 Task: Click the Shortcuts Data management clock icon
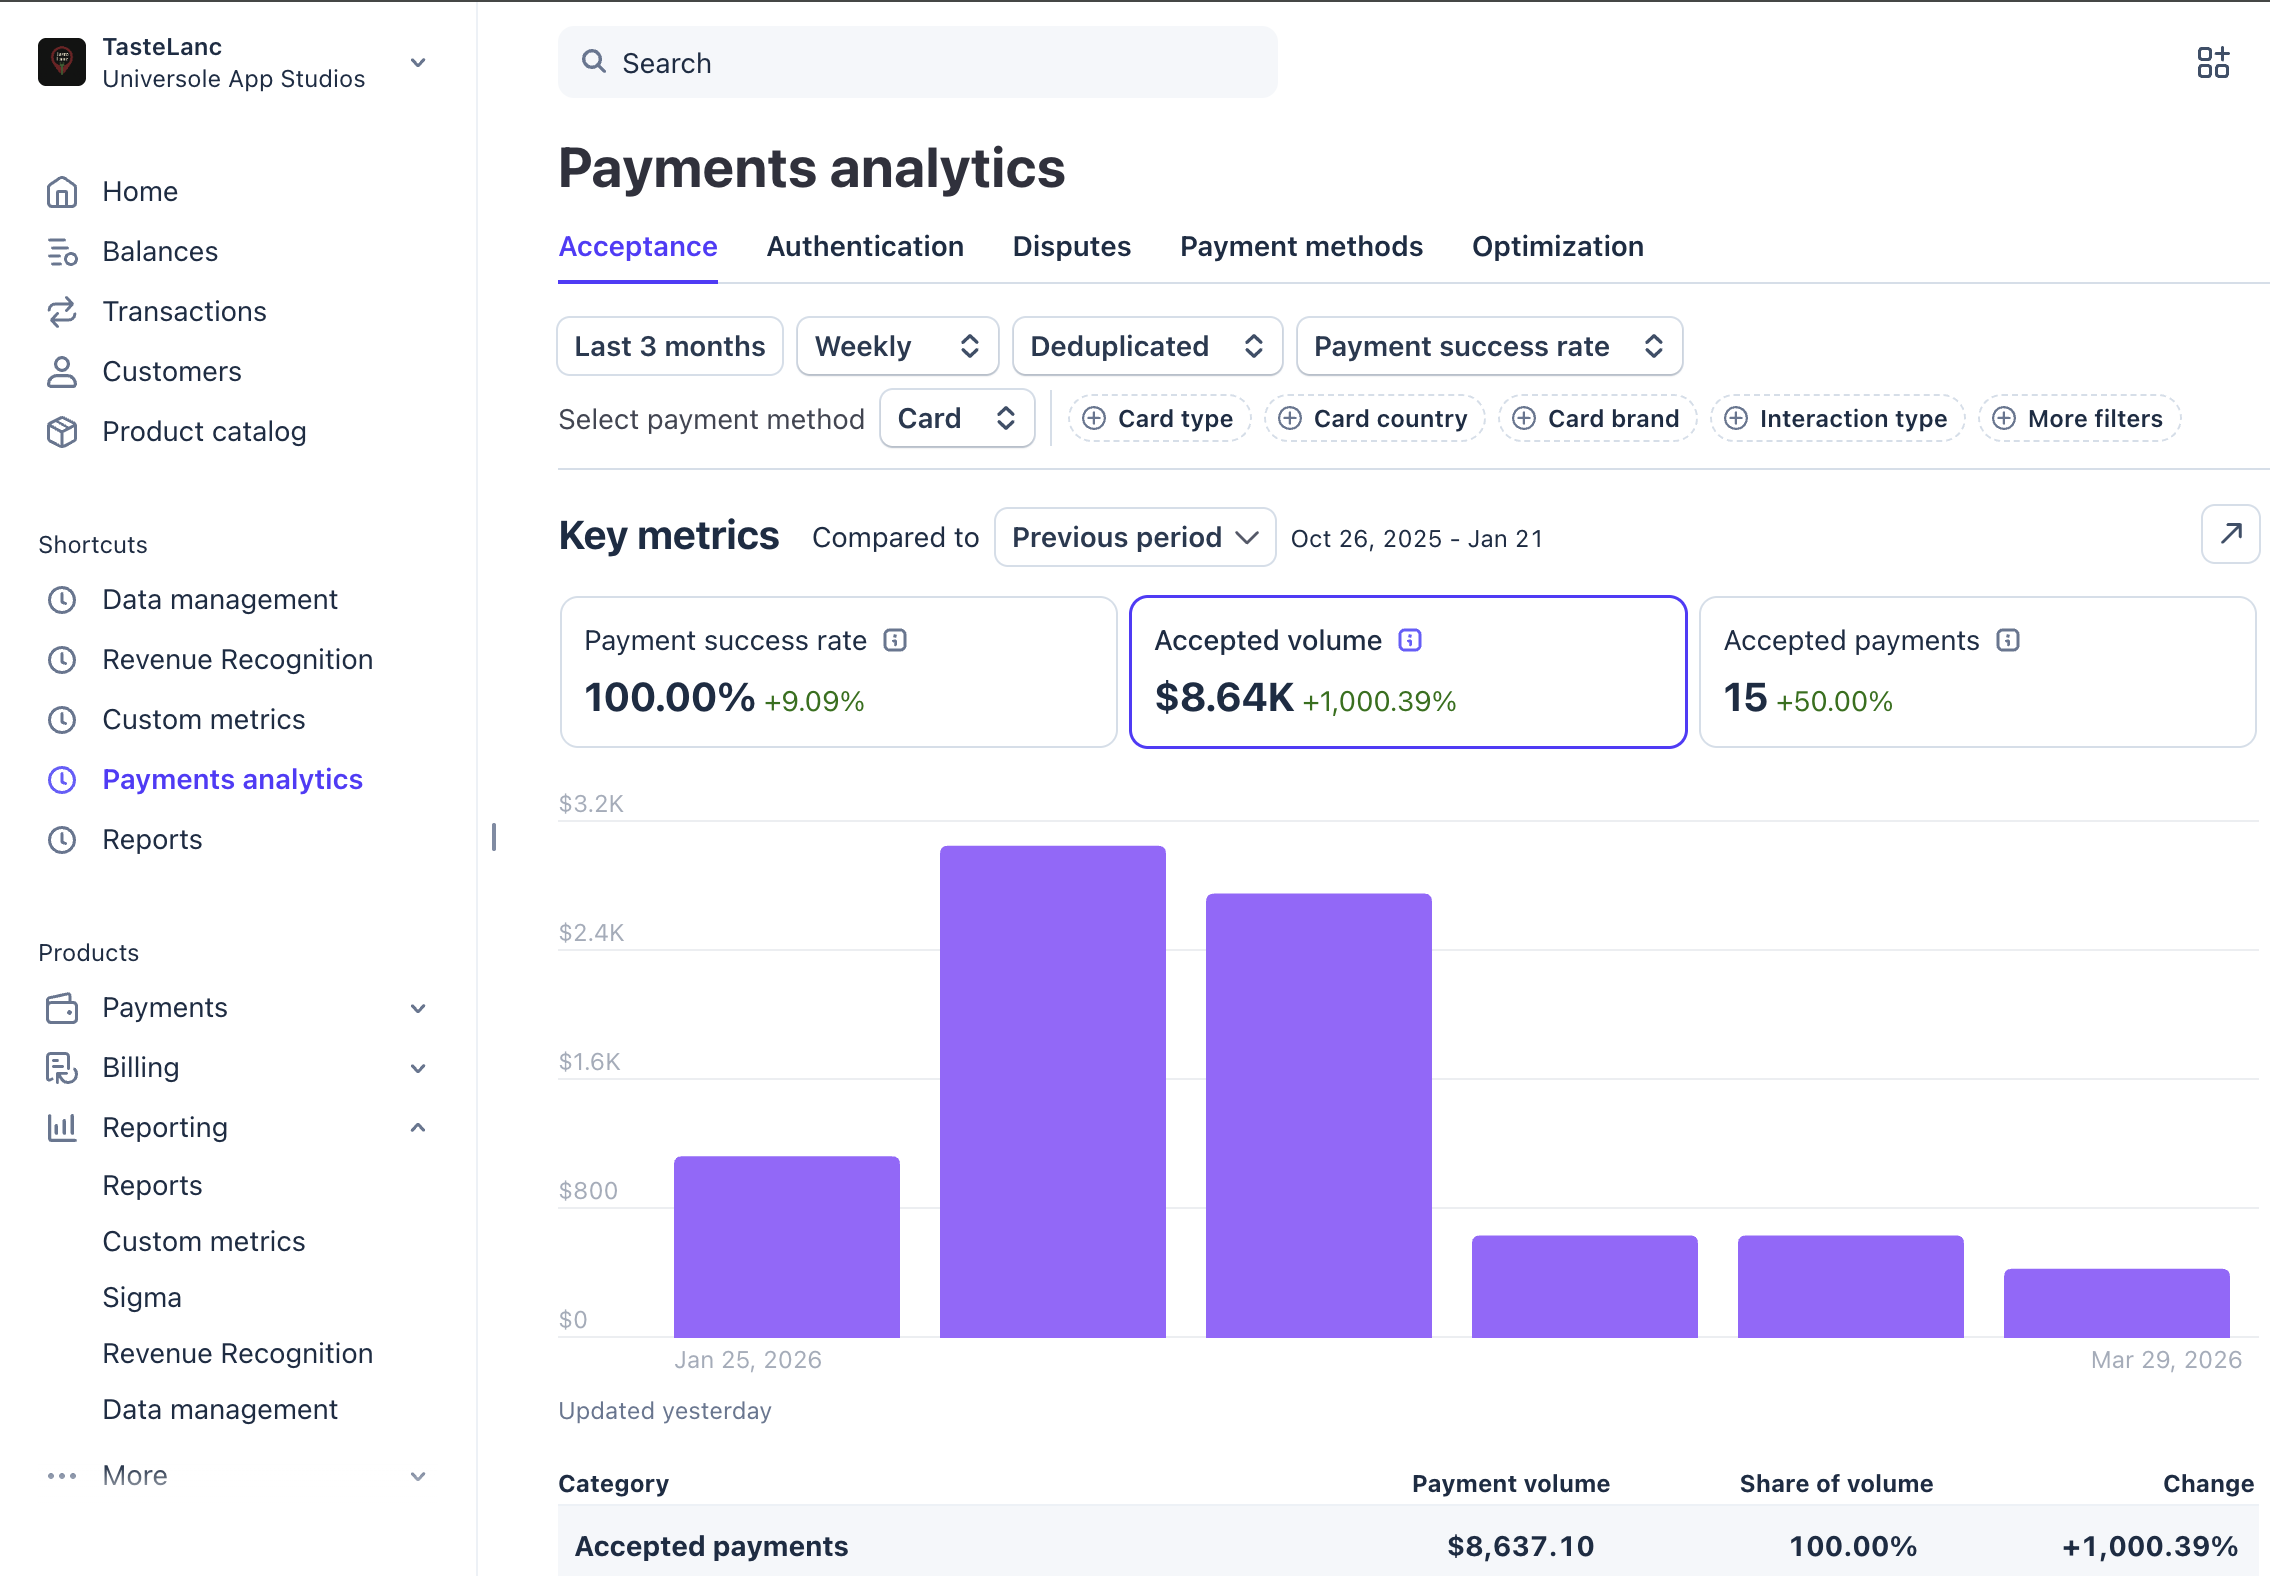pyautogui.click(x=62, y=600)
